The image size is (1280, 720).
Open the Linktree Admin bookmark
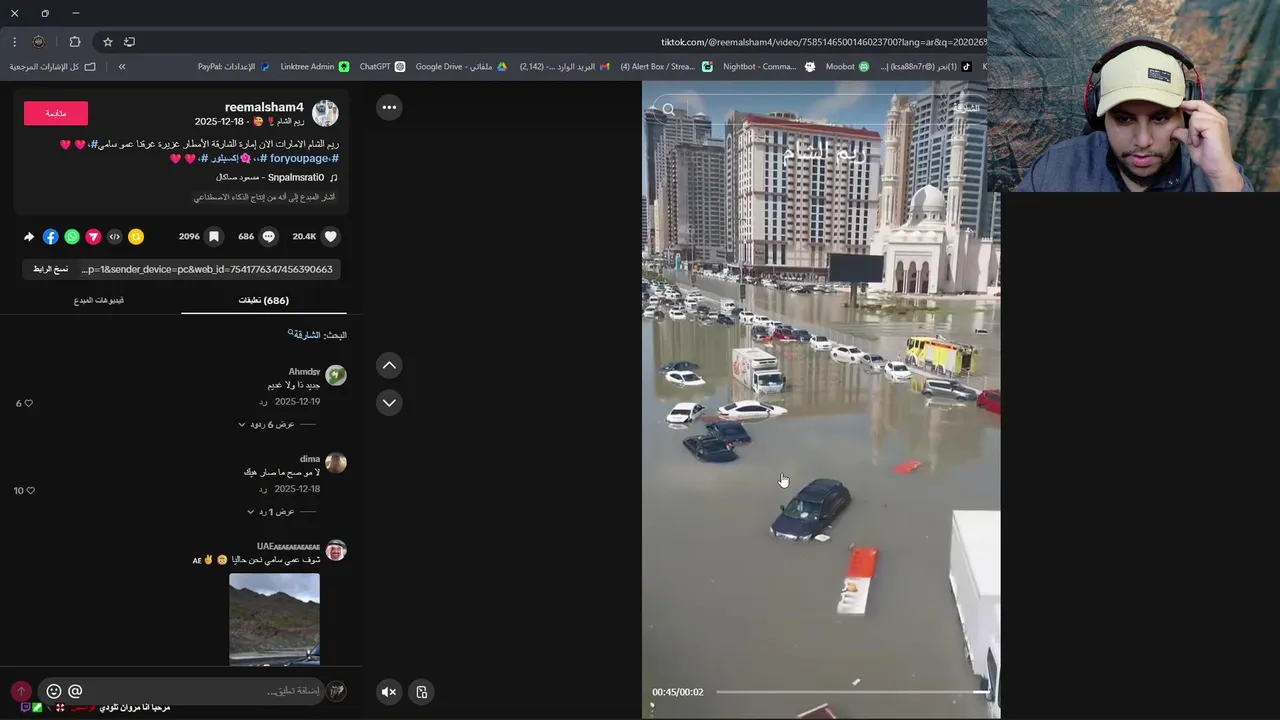[314, 67]
